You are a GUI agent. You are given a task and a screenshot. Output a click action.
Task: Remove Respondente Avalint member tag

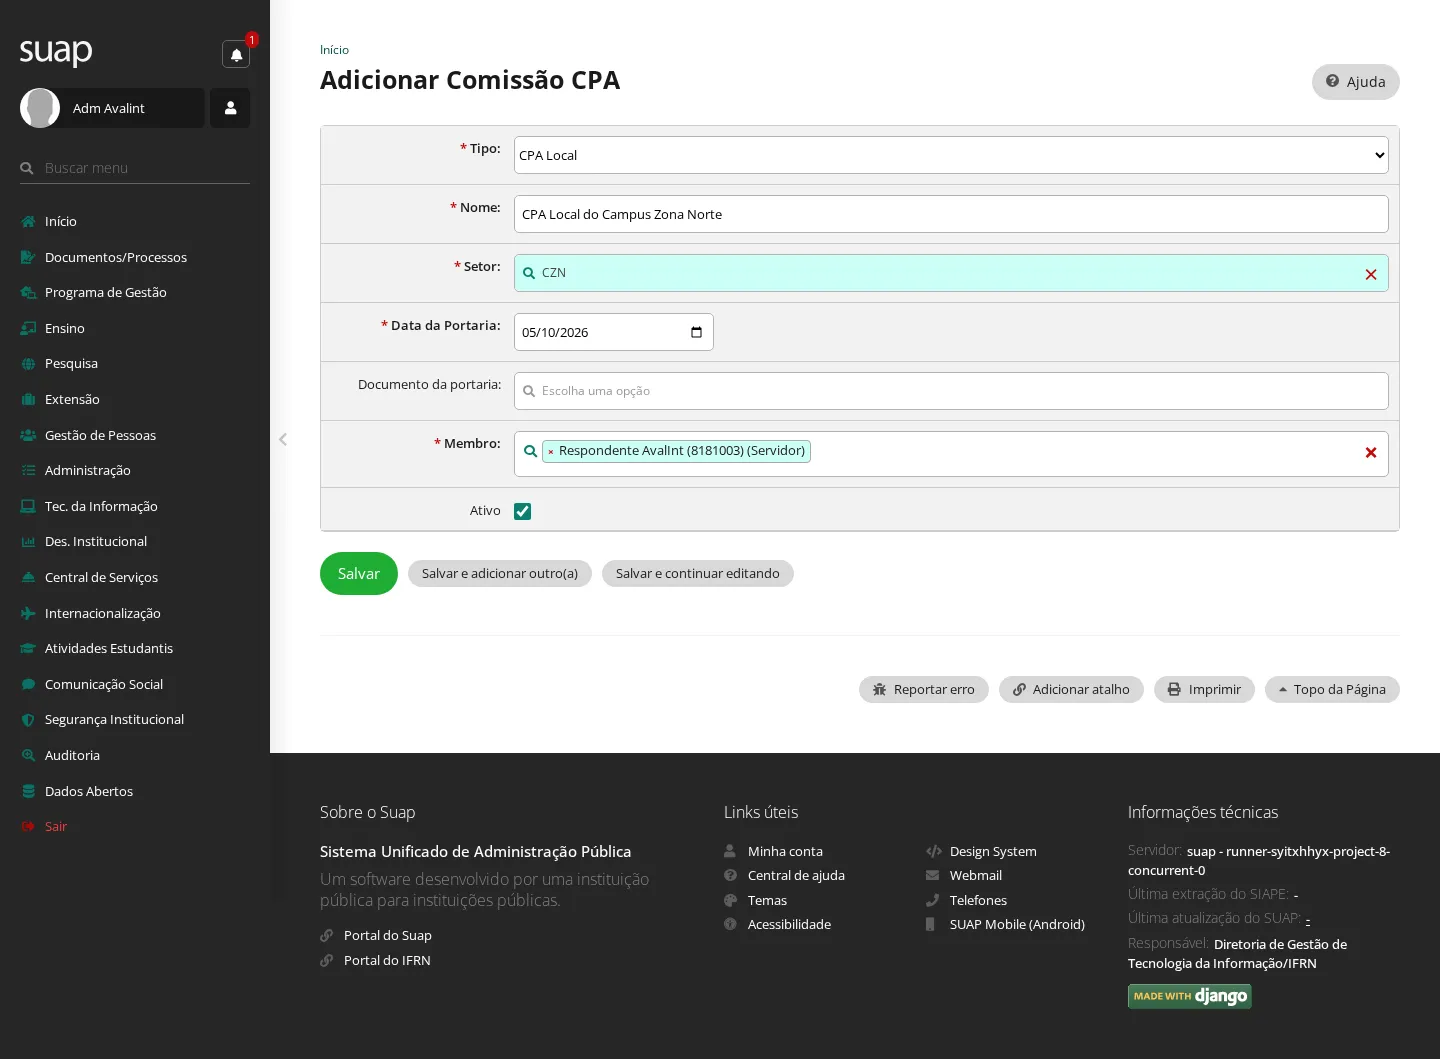[x=550, y=452]
